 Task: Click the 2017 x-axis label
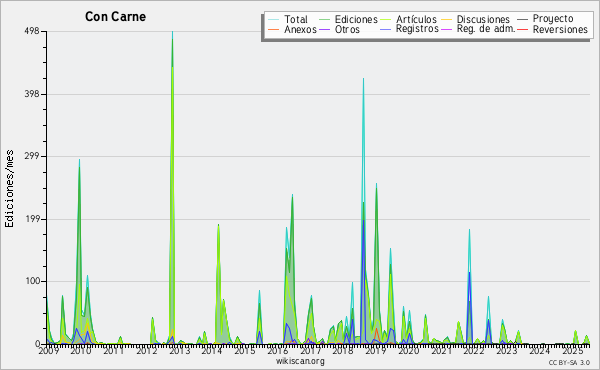pyautogui.click(x=310, y=351)
